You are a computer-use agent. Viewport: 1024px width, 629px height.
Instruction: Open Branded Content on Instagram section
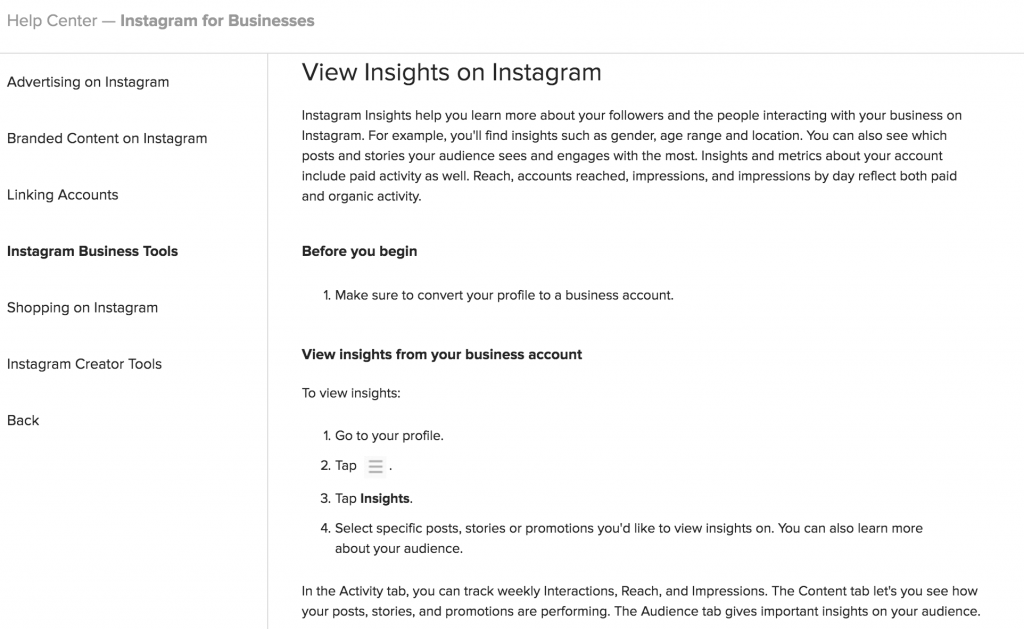(107, 138)
